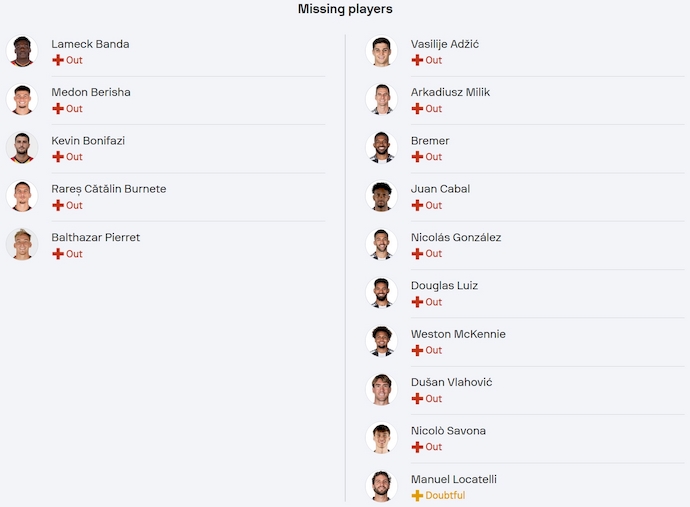This screenshot has height=507, width=690.
Task: Click orange Doubtful icon for Manuel Locatelli
Action: 417,495
